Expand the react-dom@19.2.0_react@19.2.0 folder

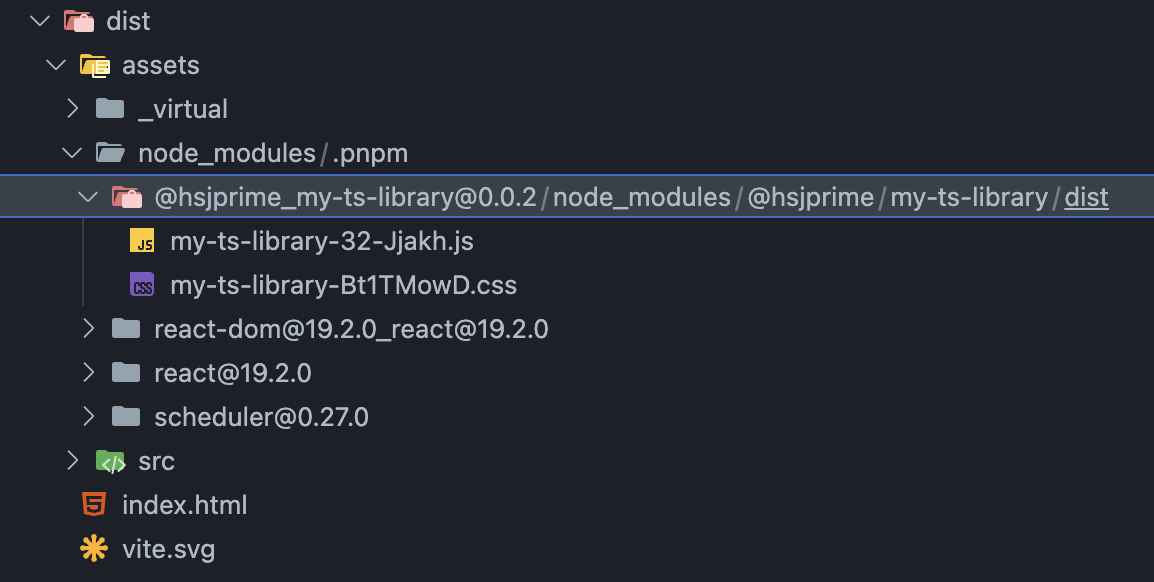tap(87, 329)
